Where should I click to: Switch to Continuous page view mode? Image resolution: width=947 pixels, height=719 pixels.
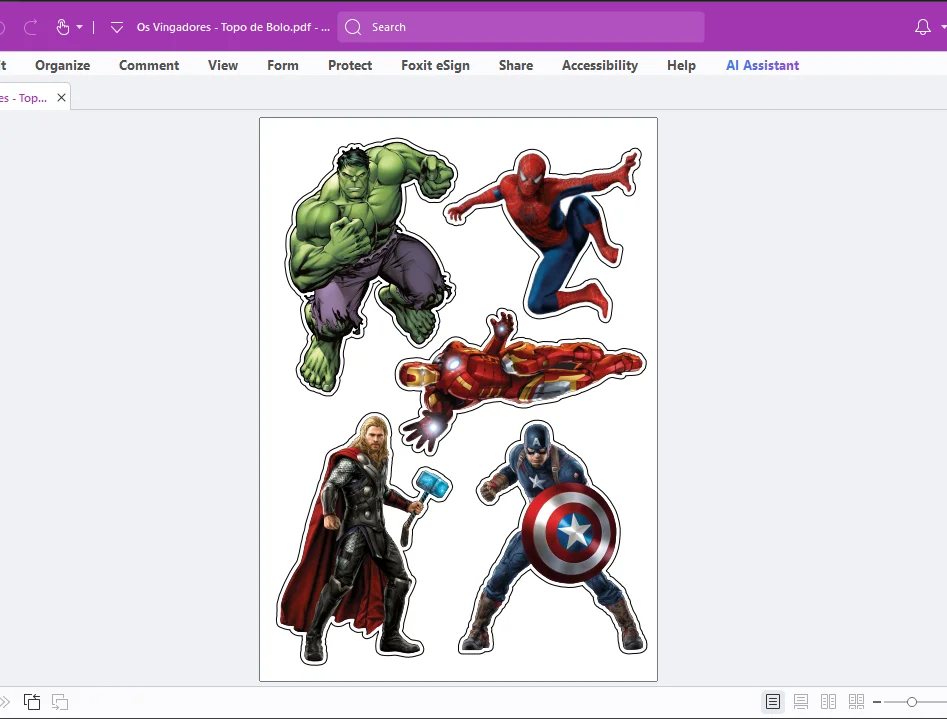click(x=801, y=701)
